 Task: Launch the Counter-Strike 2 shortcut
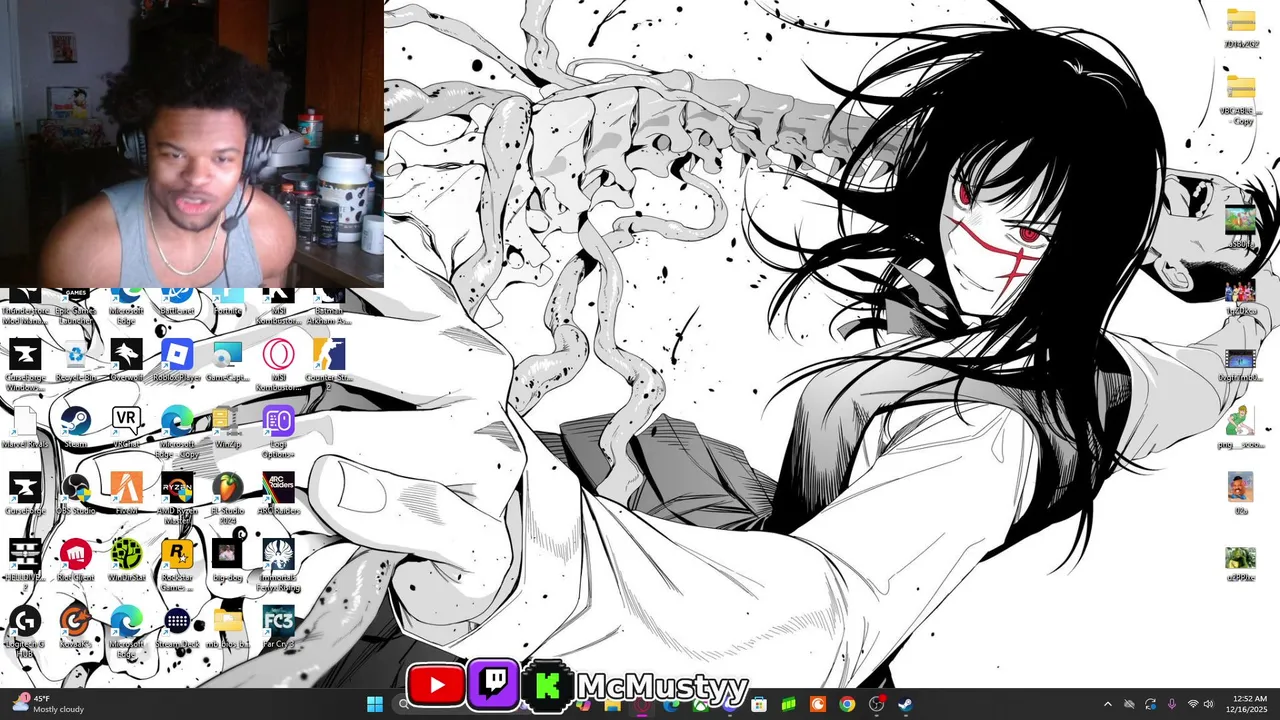coord(329,361)
